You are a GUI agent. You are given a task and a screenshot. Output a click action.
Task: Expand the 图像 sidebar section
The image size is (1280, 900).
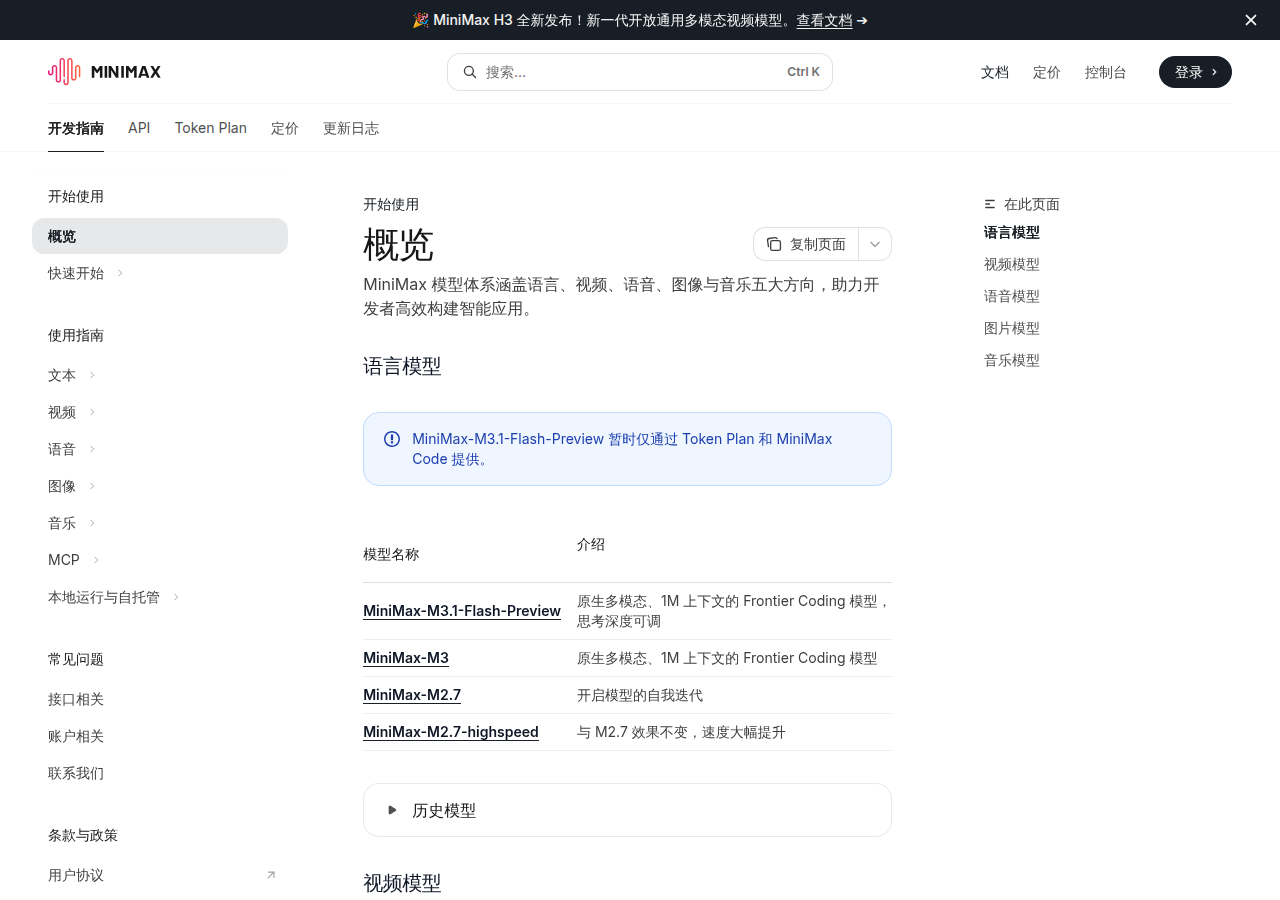[92, 486]
